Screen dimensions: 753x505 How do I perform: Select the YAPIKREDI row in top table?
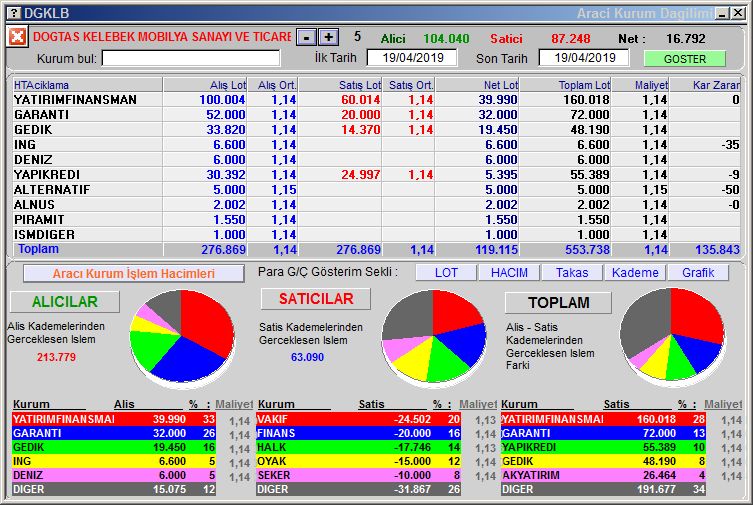point(376,174)
